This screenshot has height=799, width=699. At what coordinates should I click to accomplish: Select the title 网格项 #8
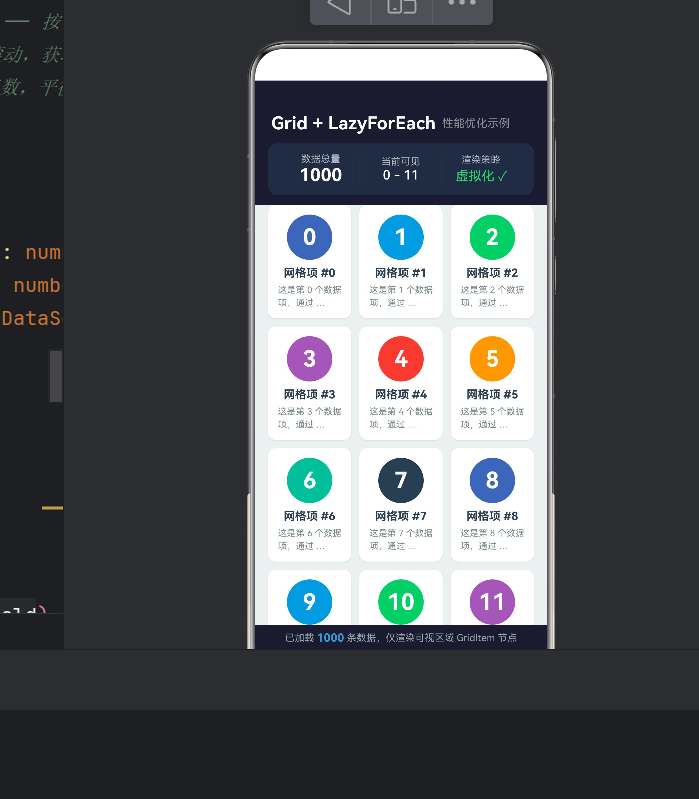pos(492,516)
